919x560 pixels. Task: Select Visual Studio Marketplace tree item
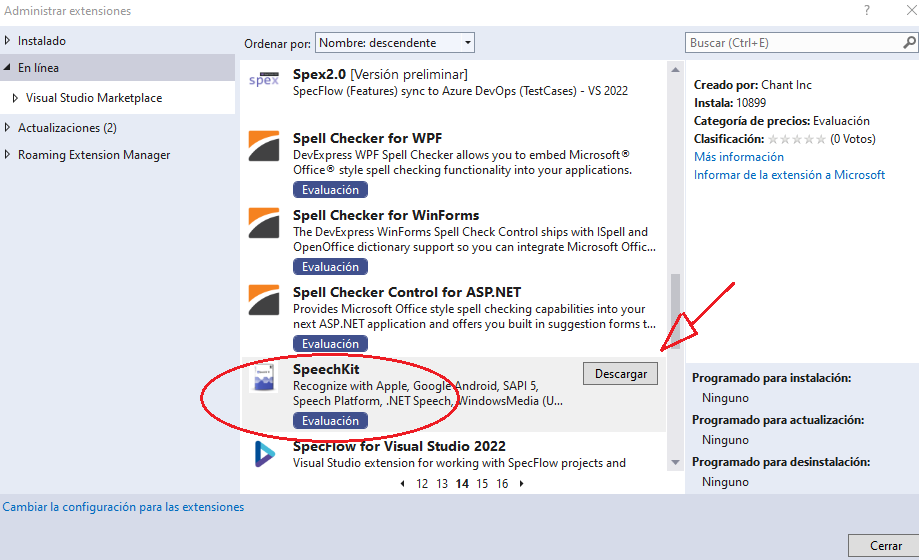(94, 98)
